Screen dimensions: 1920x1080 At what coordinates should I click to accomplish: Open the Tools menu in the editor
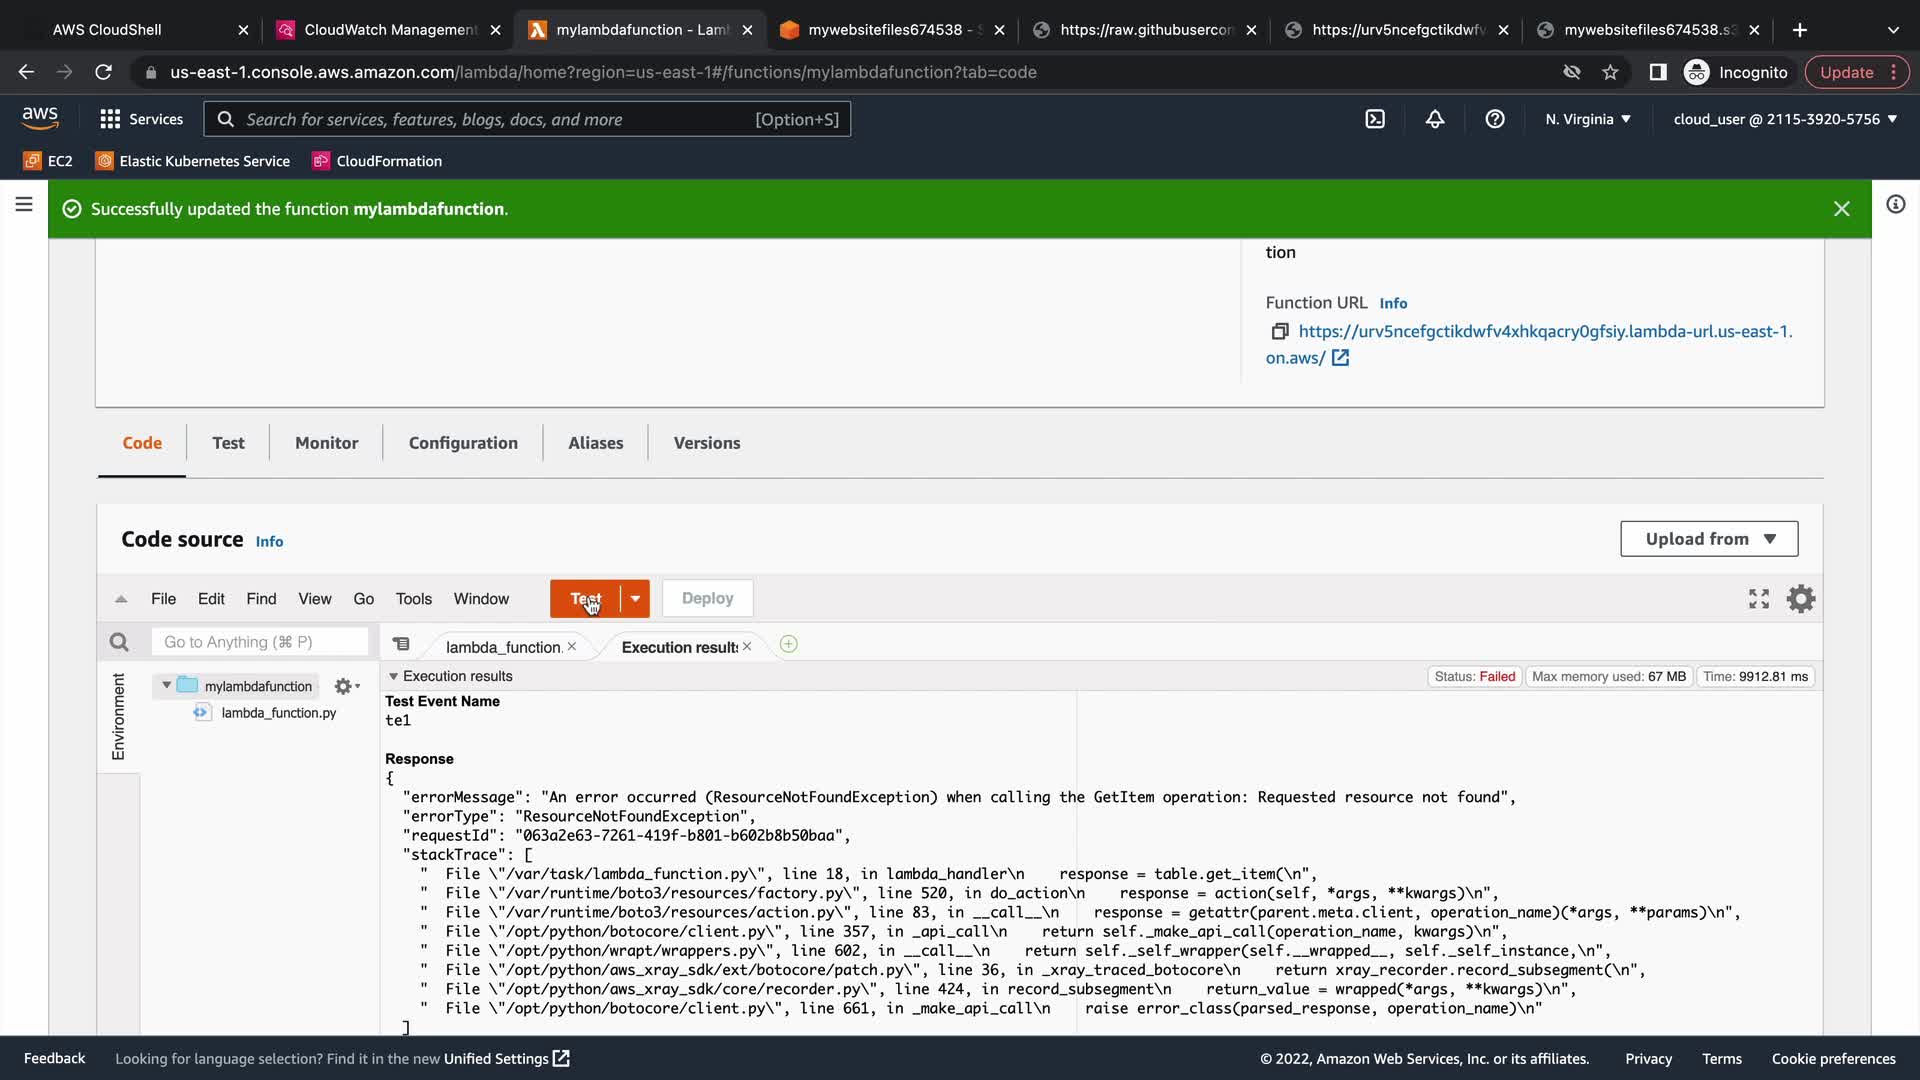tap(413, 599)
